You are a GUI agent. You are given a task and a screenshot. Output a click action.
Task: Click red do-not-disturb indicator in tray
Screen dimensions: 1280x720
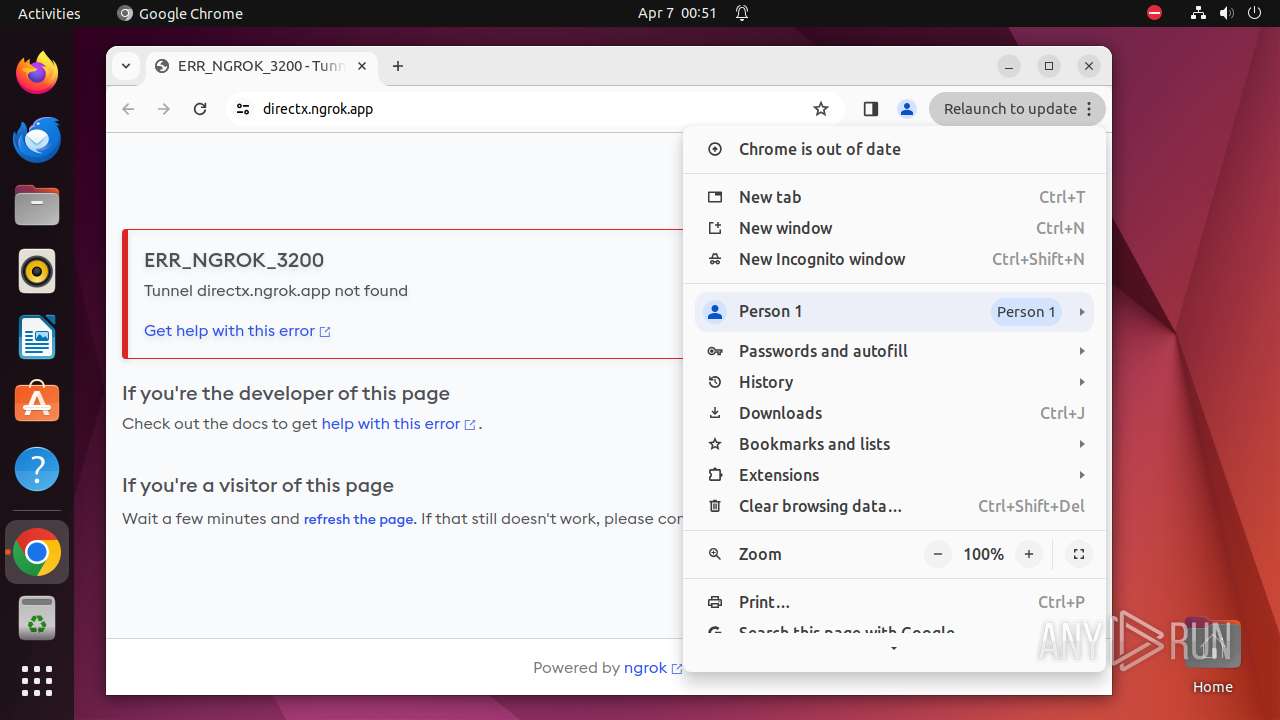1154,13
